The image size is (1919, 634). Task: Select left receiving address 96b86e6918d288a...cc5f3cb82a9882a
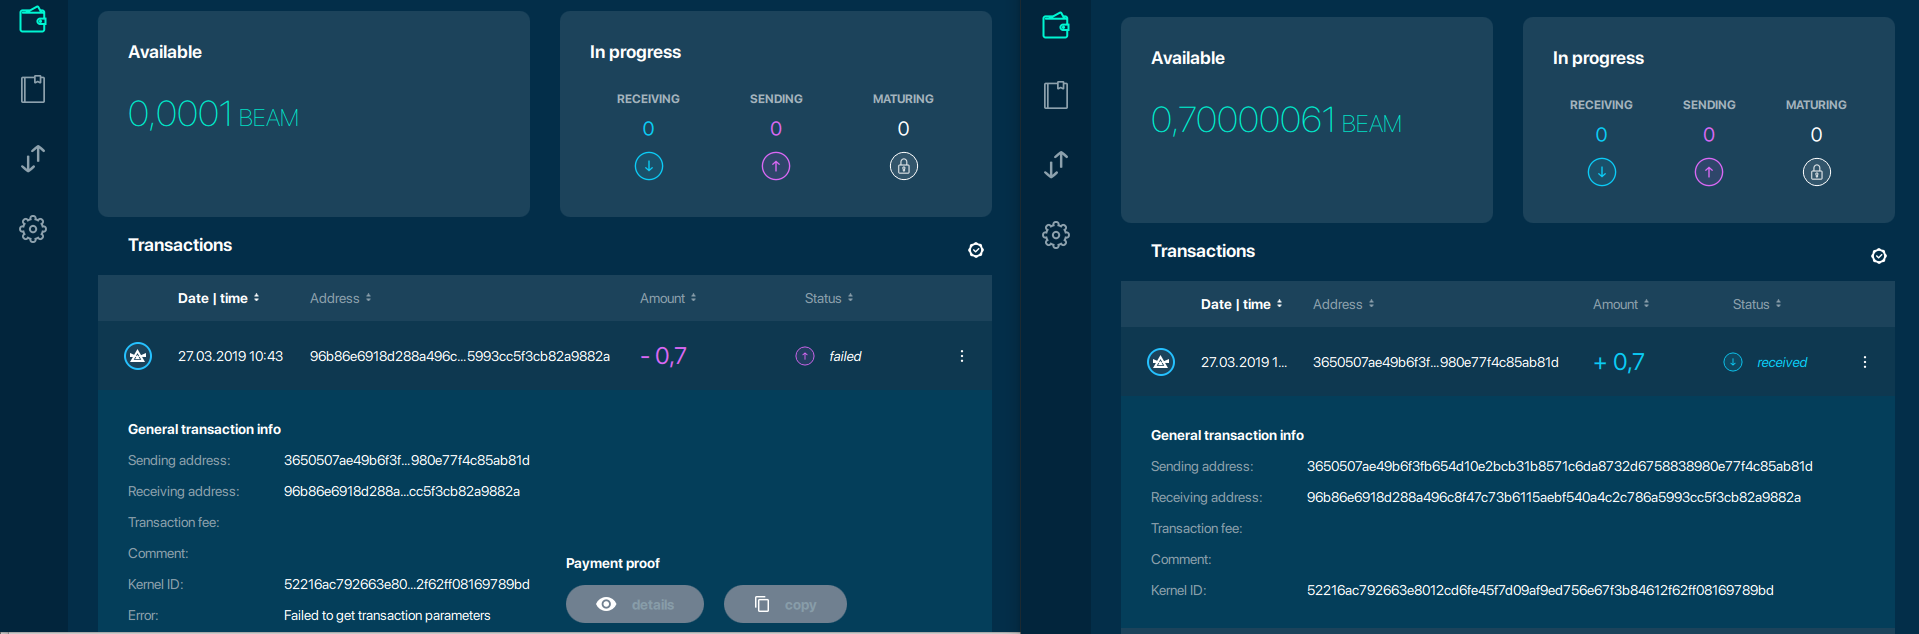click(x=402, y=491)
